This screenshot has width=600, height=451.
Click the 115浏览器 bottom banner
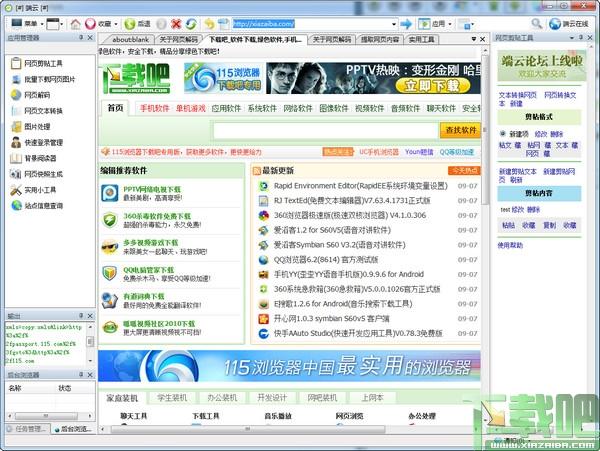pos(289,366)
